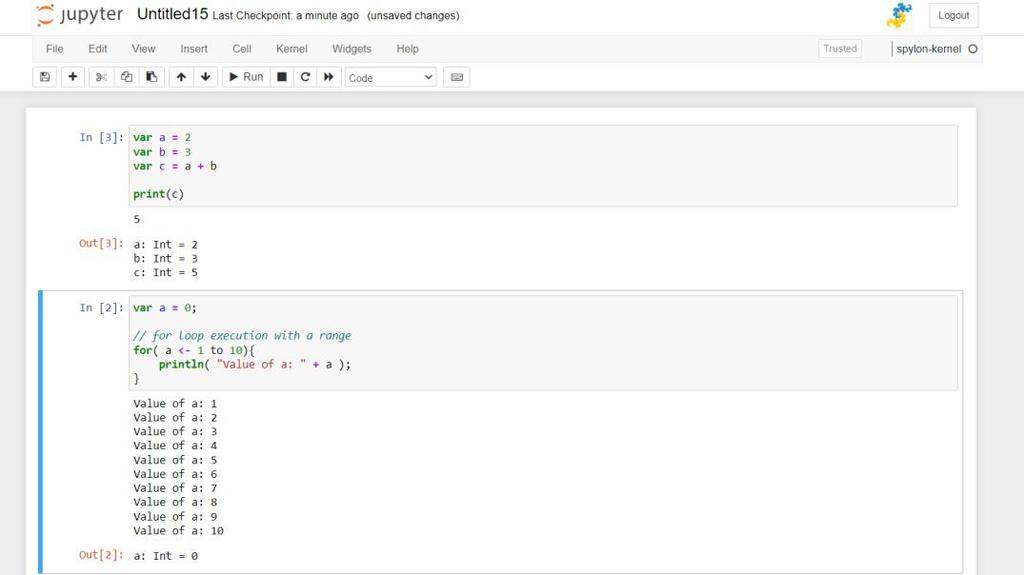The image size is (1024, 575).
Task: Open the Edit menu
Action: 98,49
